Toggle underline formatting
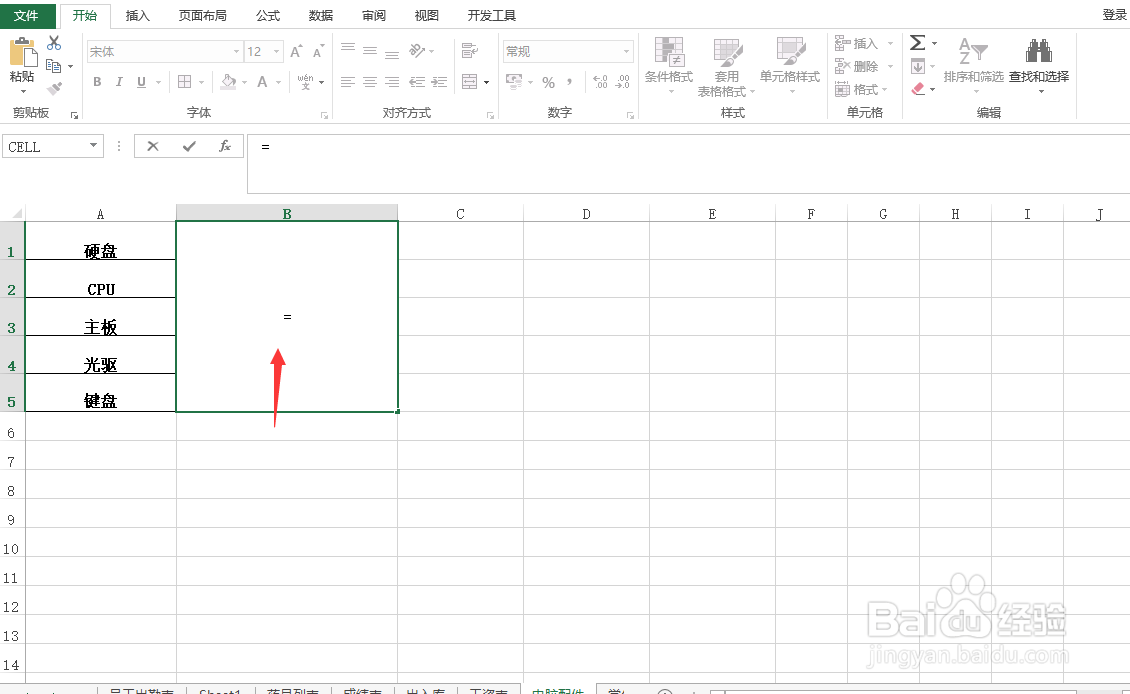The height and width of the screenshot is (694, 1130). point(141,82)
